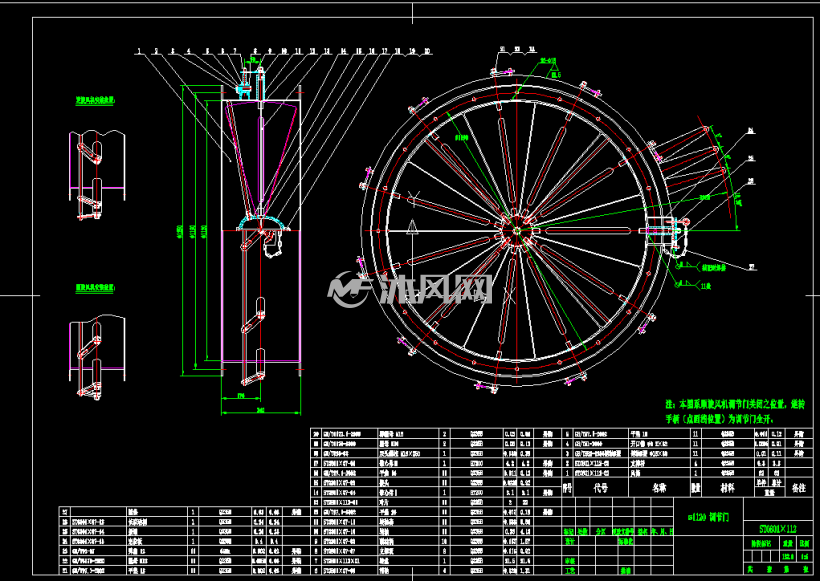Click leader balloon number 1 above the section view

point(139,51)
